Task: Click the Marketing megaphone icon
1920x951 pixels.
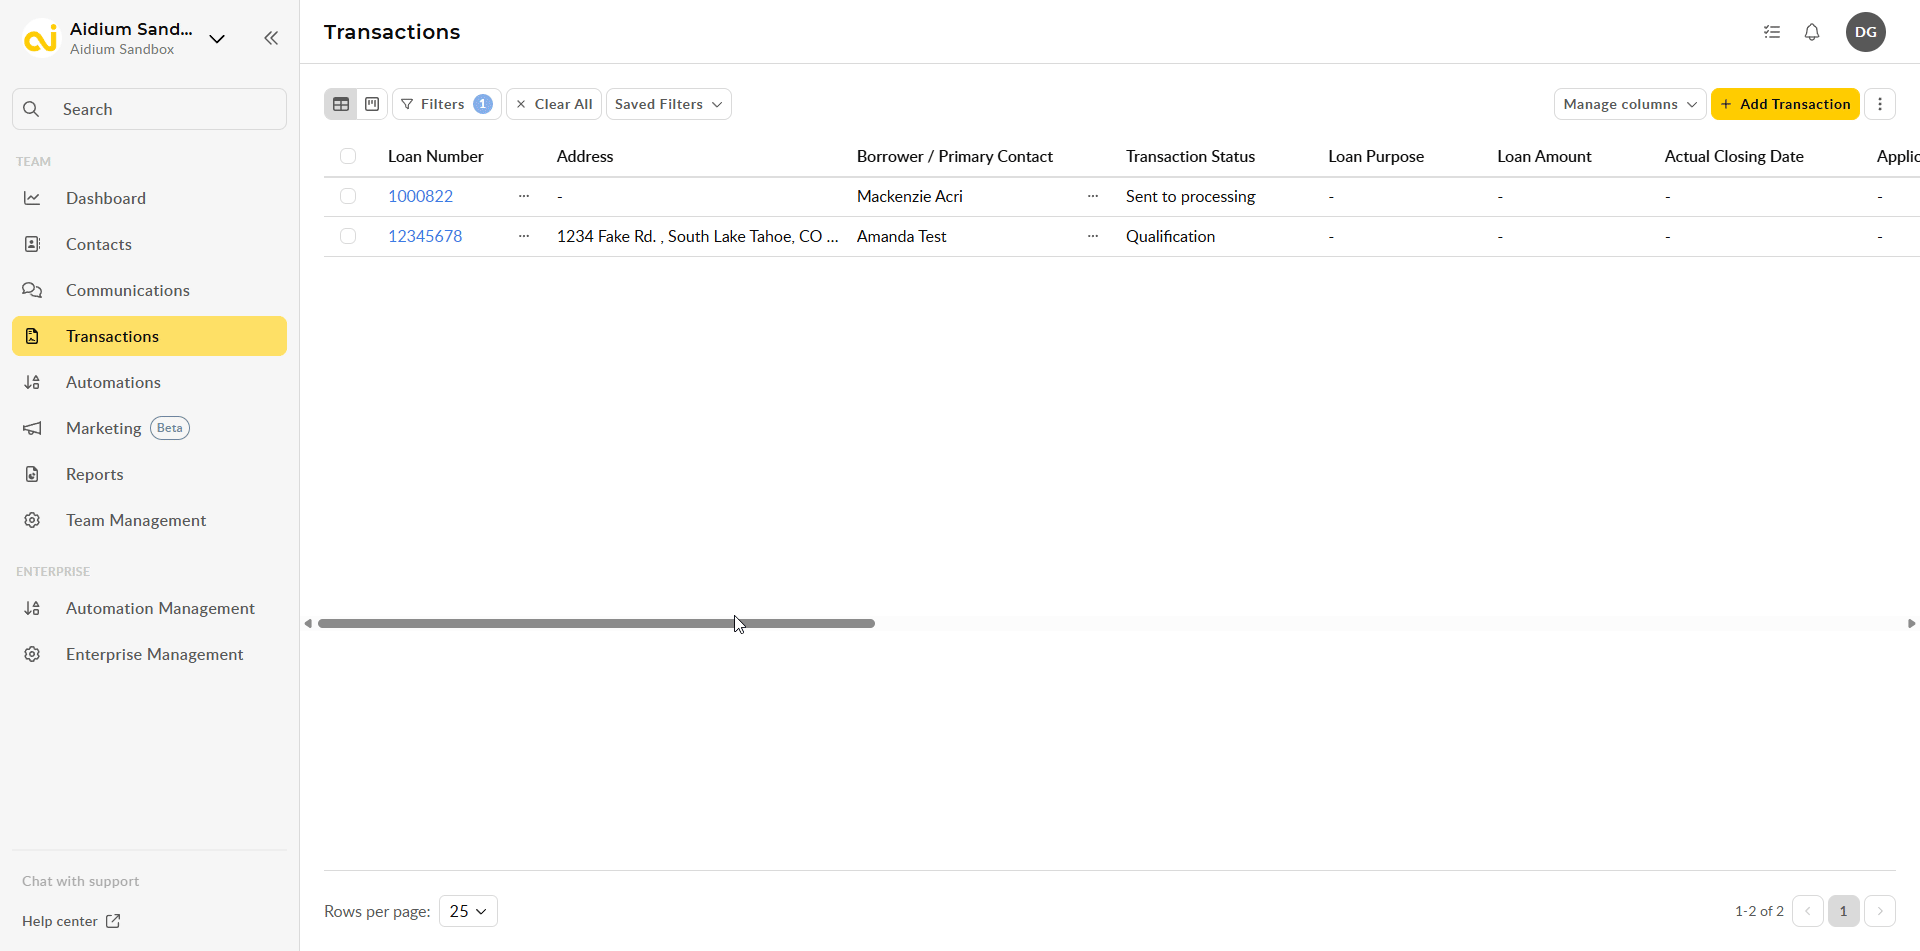Action: click(32, 428)
